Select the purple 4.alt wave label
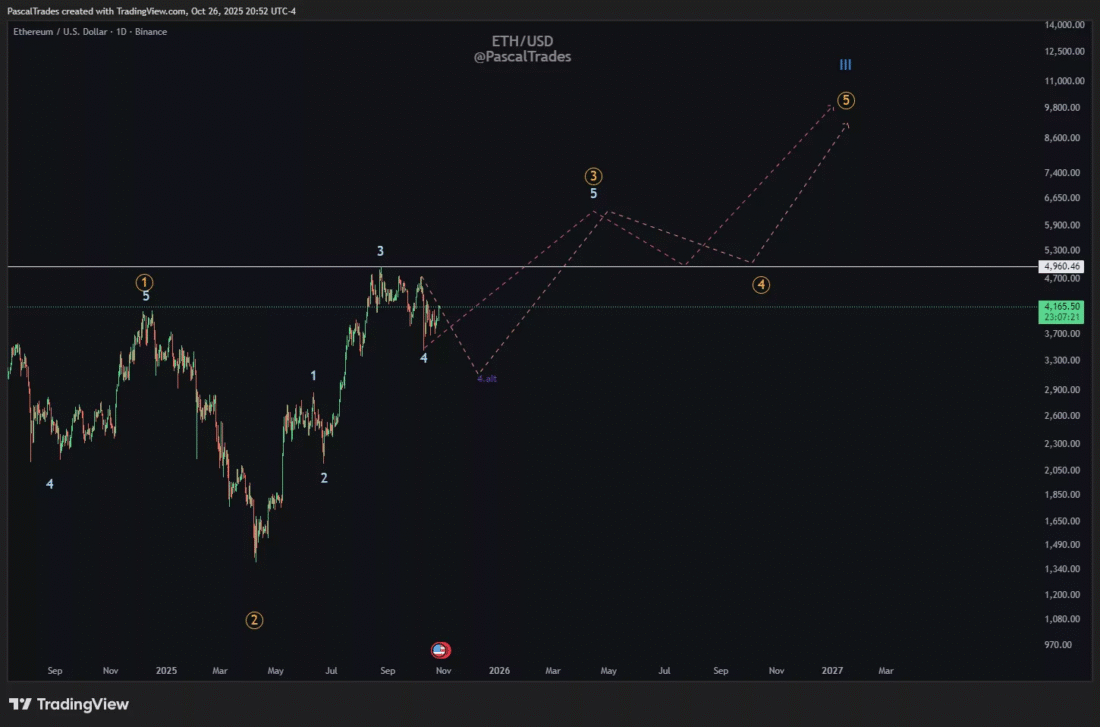 point(486,379)
